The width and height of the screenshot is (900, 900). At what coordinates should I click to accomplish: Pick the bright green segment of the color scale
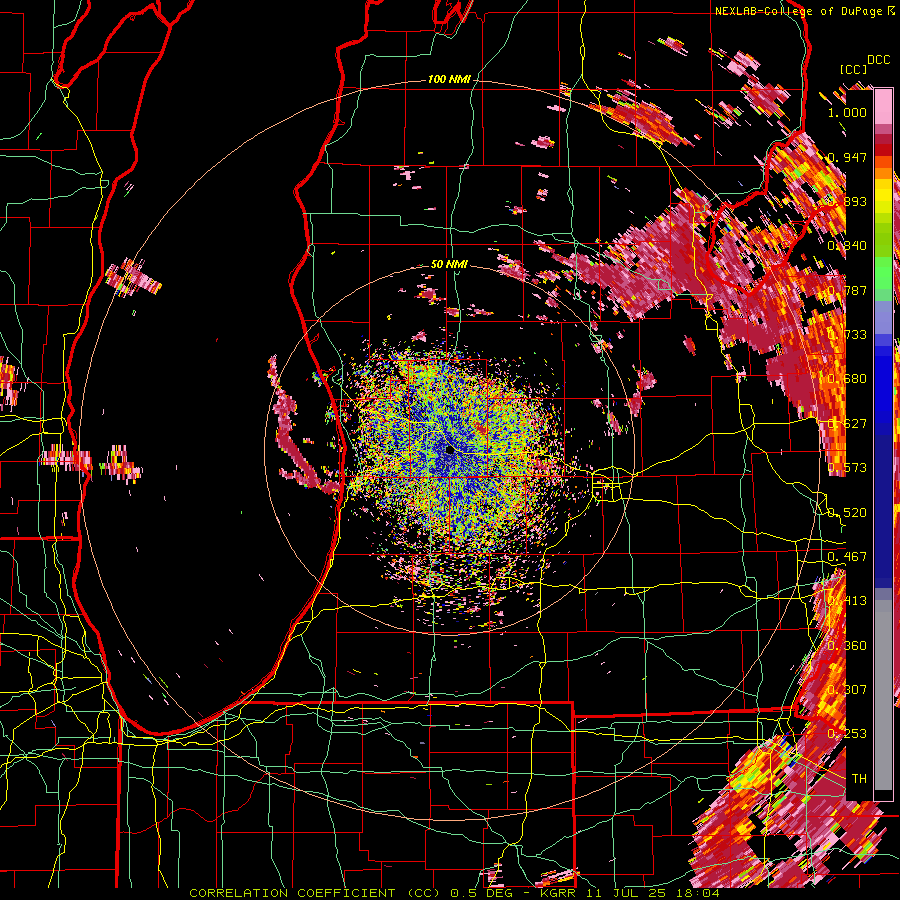point(883,273)
